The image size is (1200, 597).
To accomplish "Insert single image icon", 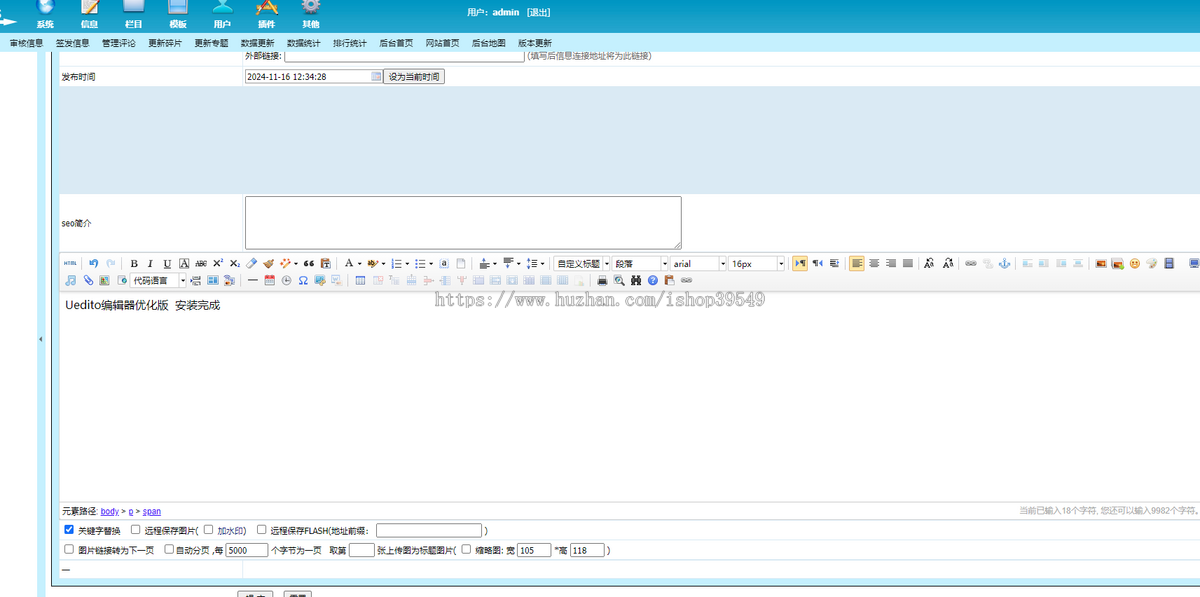I will tap(1100, 263).
